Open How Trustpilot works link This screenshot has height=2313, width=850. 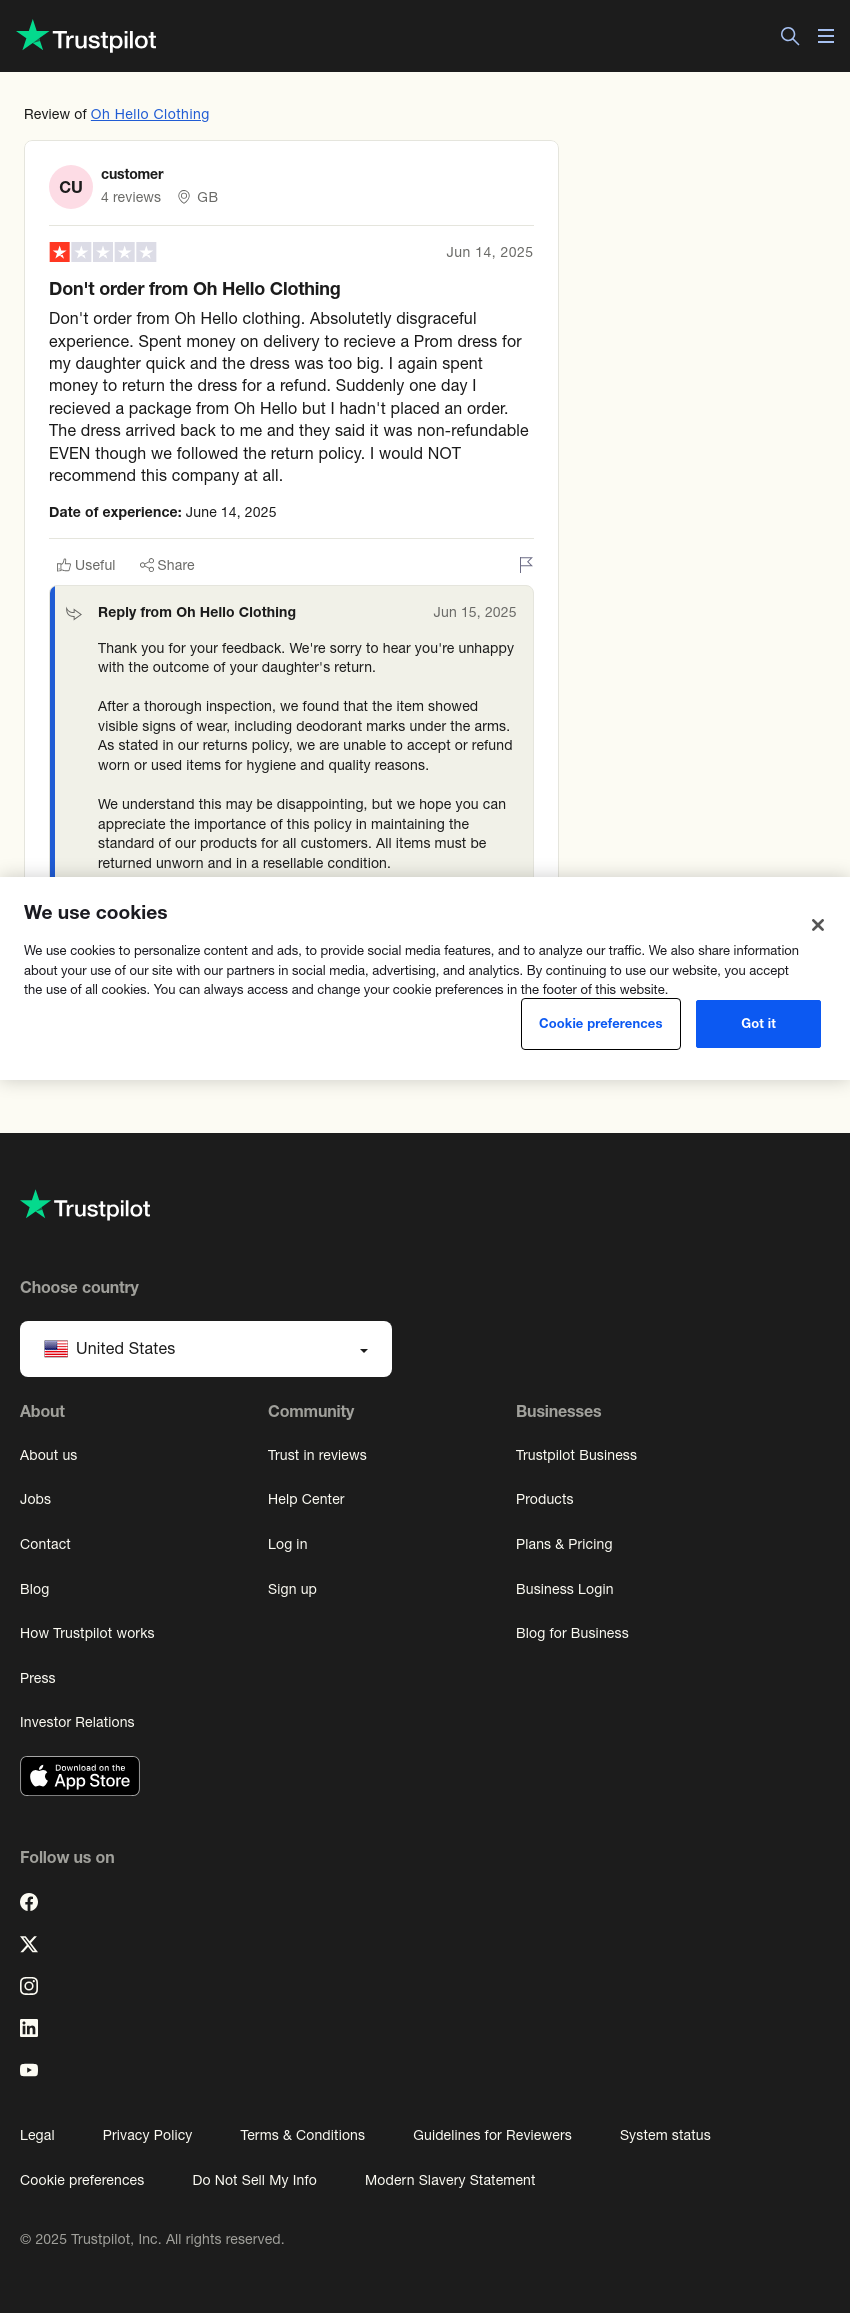(x=87, y=1633)
